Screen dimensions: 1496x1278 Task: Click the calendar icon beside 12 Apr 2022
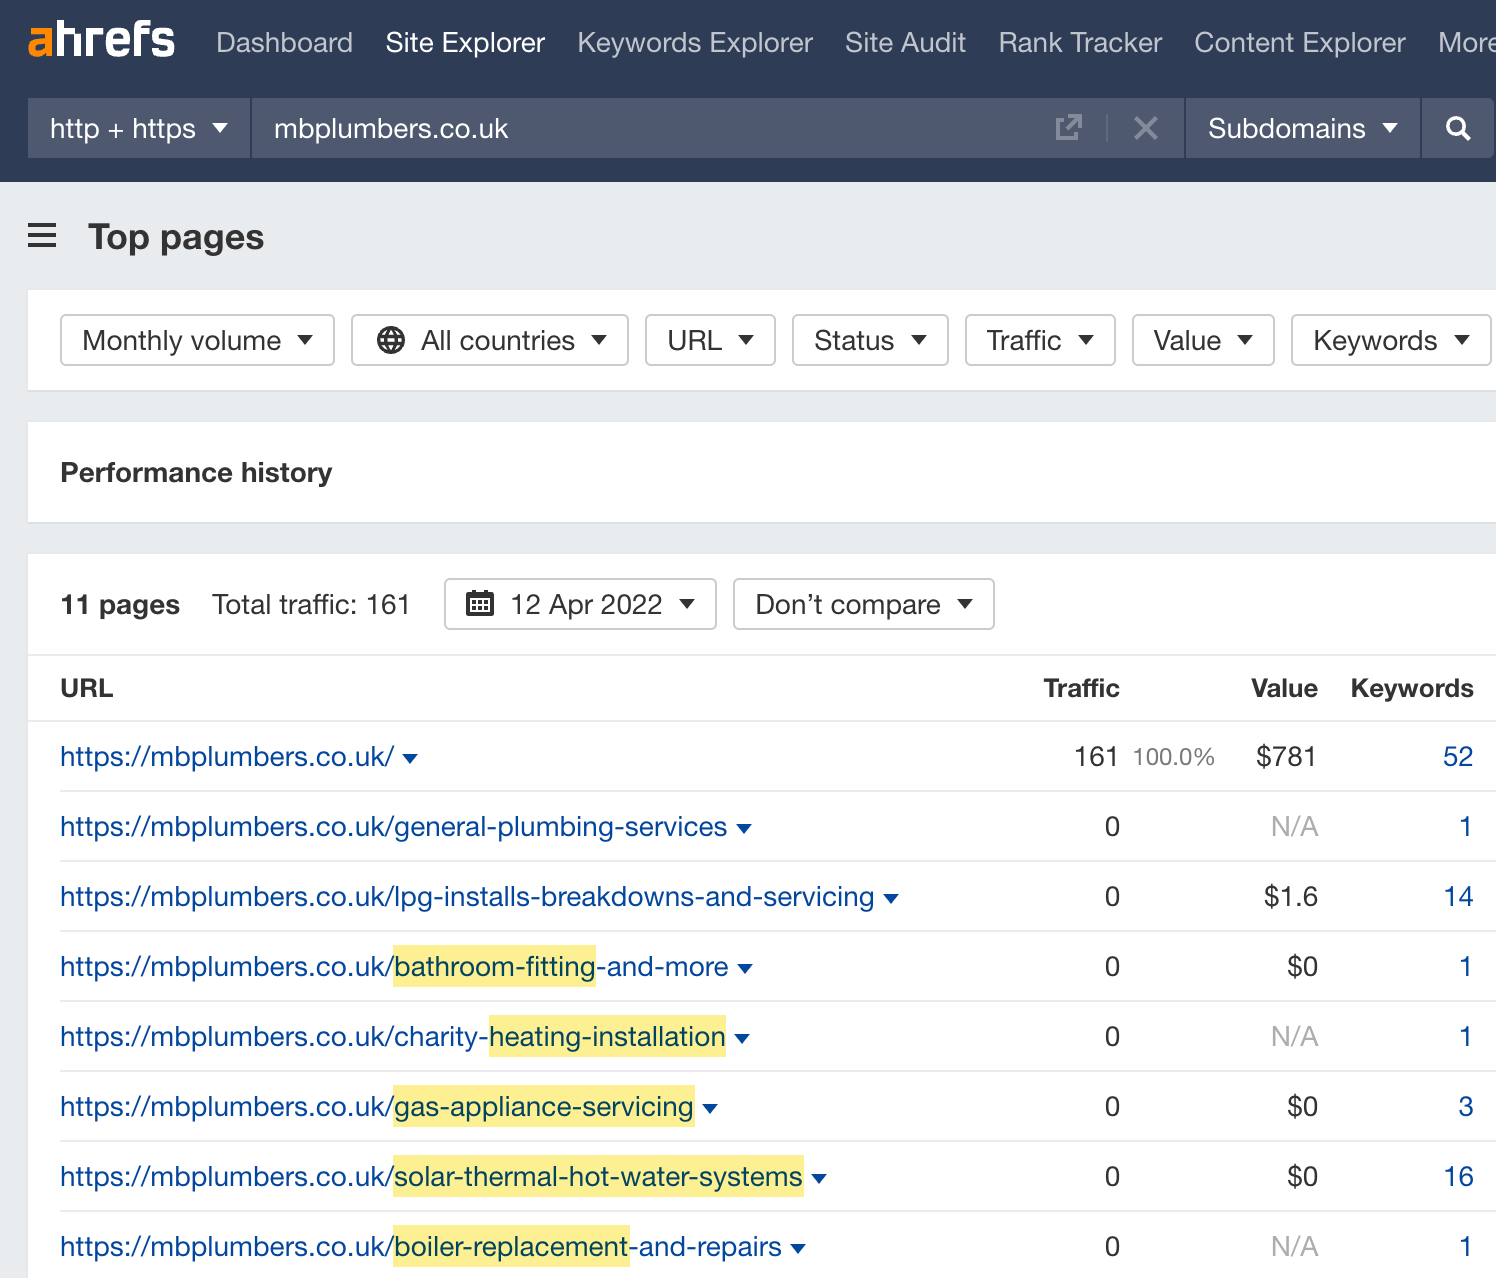point(481,603)
